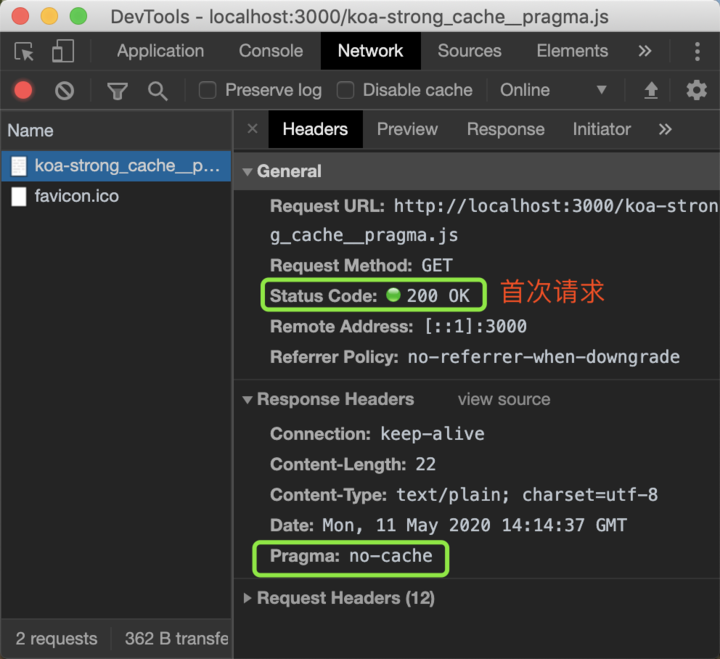The height and width of the screenshot is (659, 720).
Task: Toggle the network filter funnel icon
Action: click(118, 91)
